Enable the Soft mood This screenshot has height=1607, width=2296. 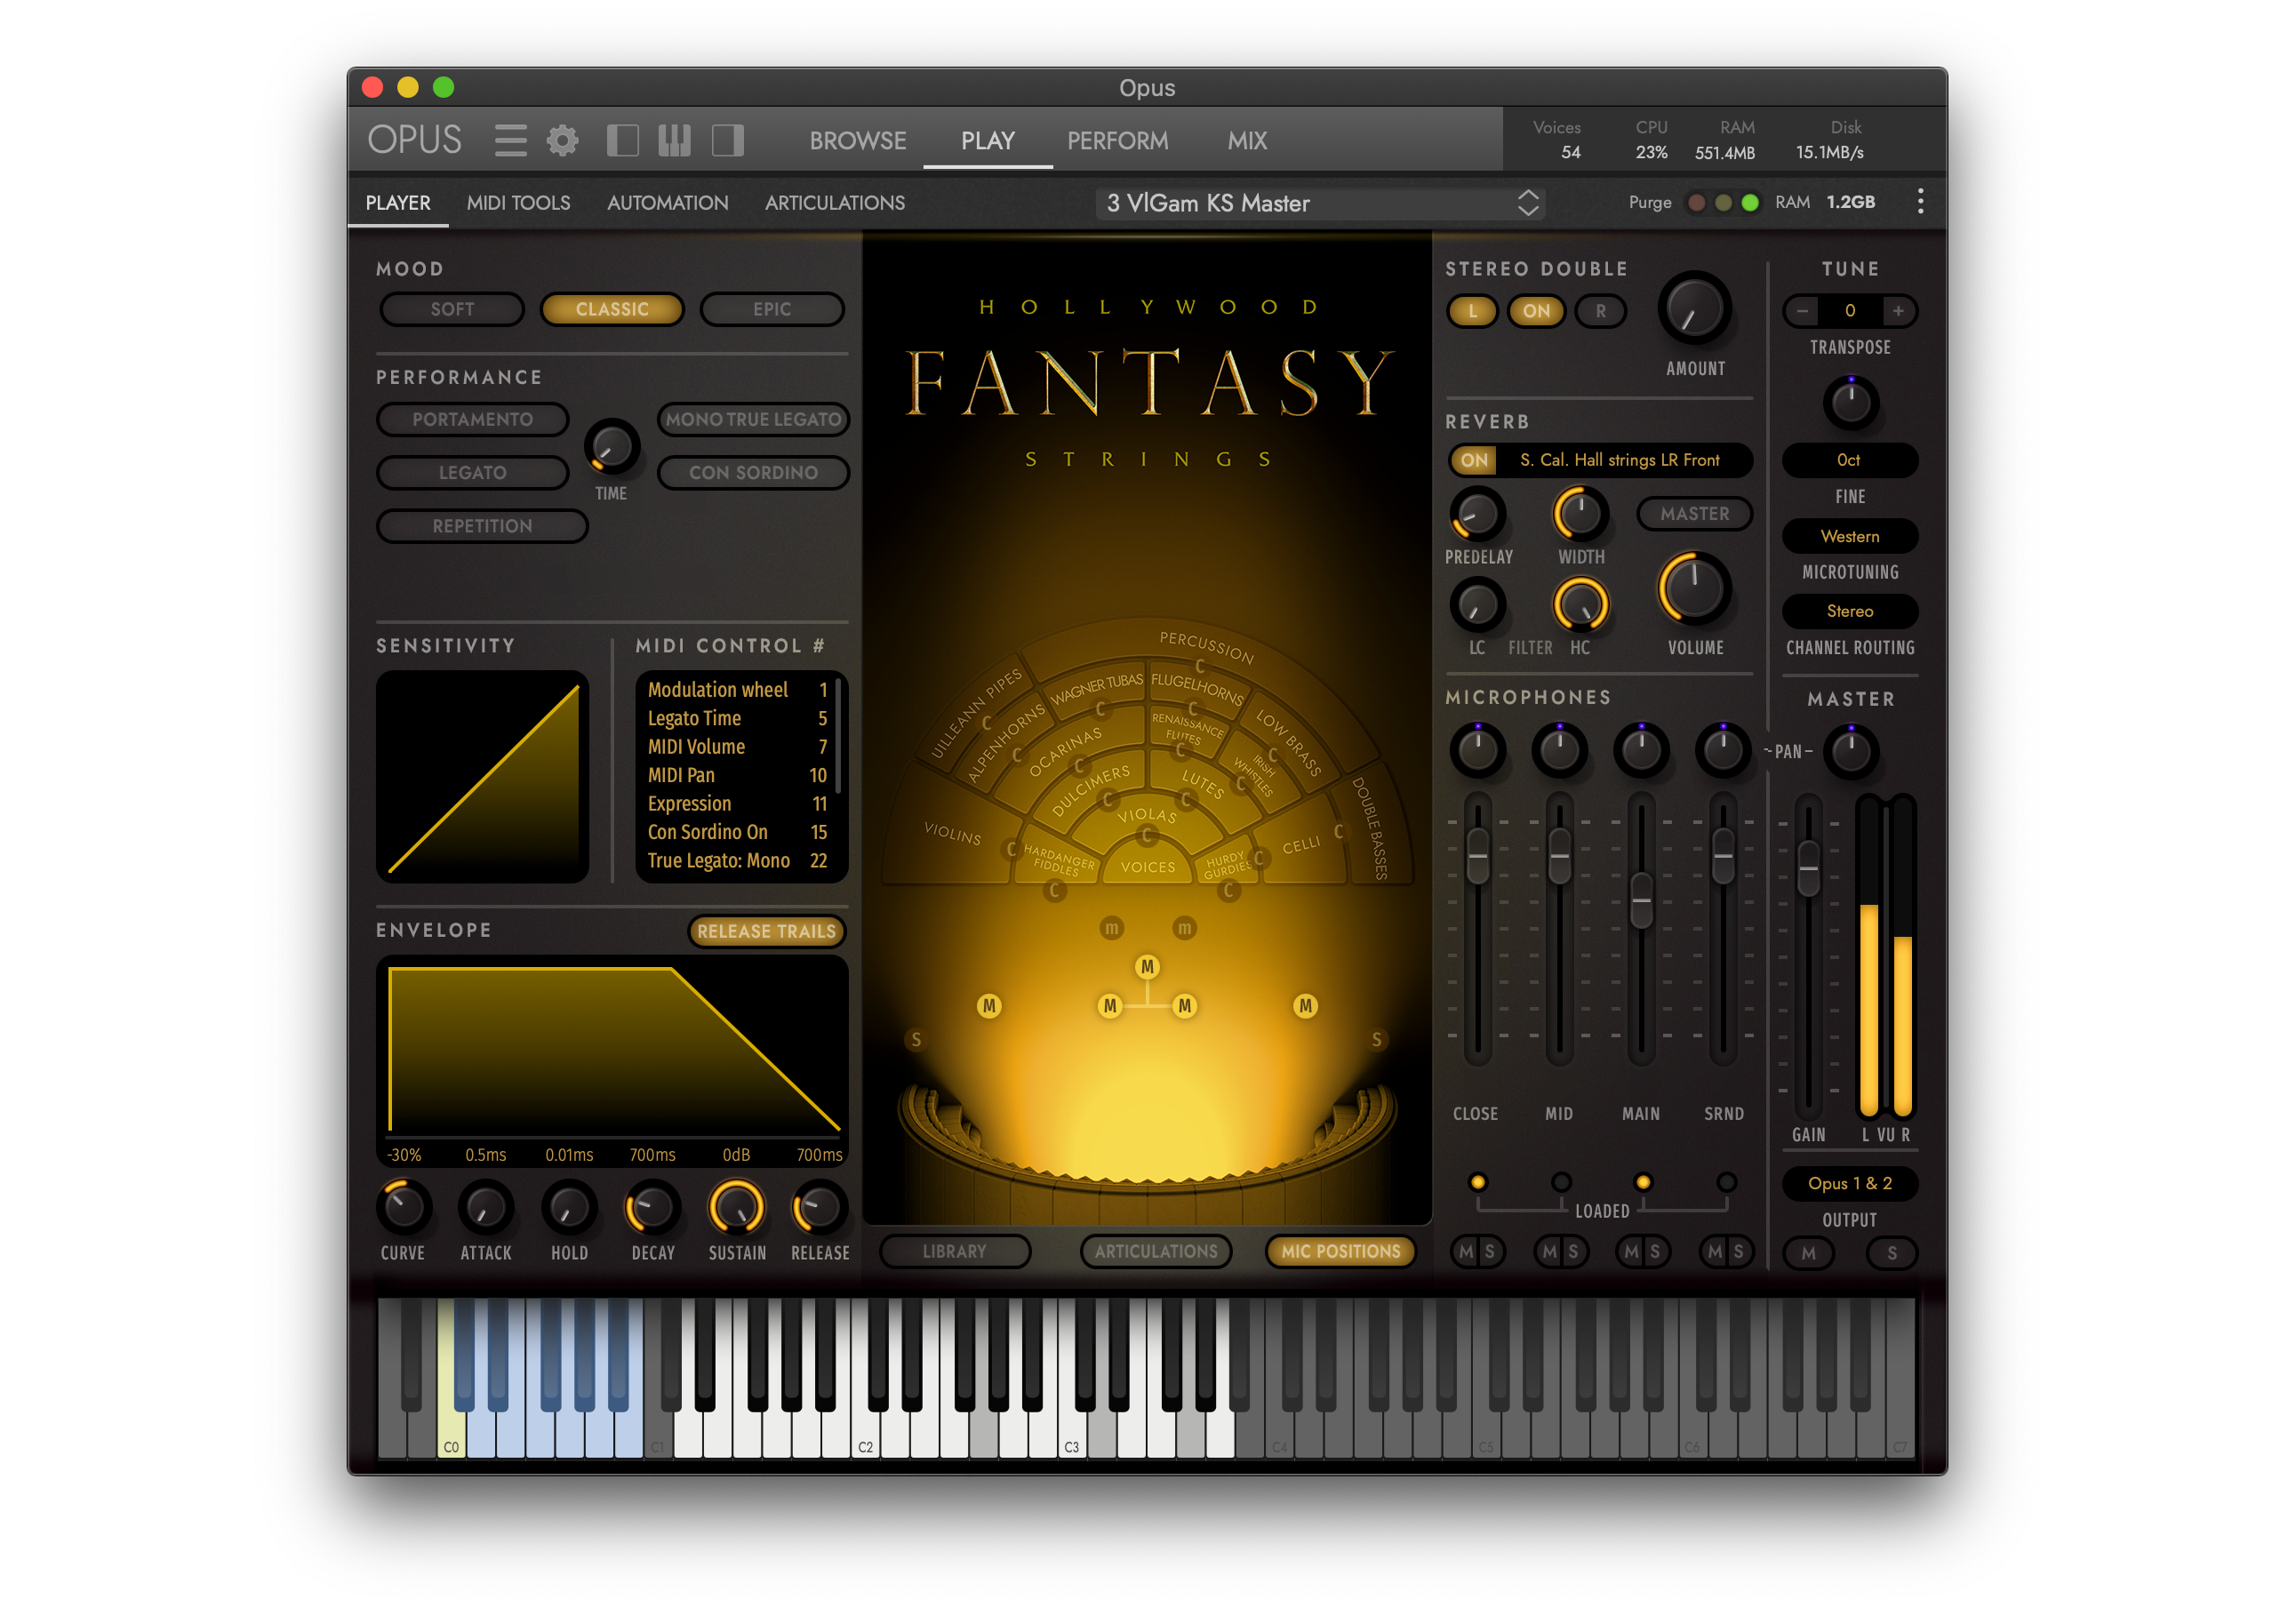coord(452,309)
